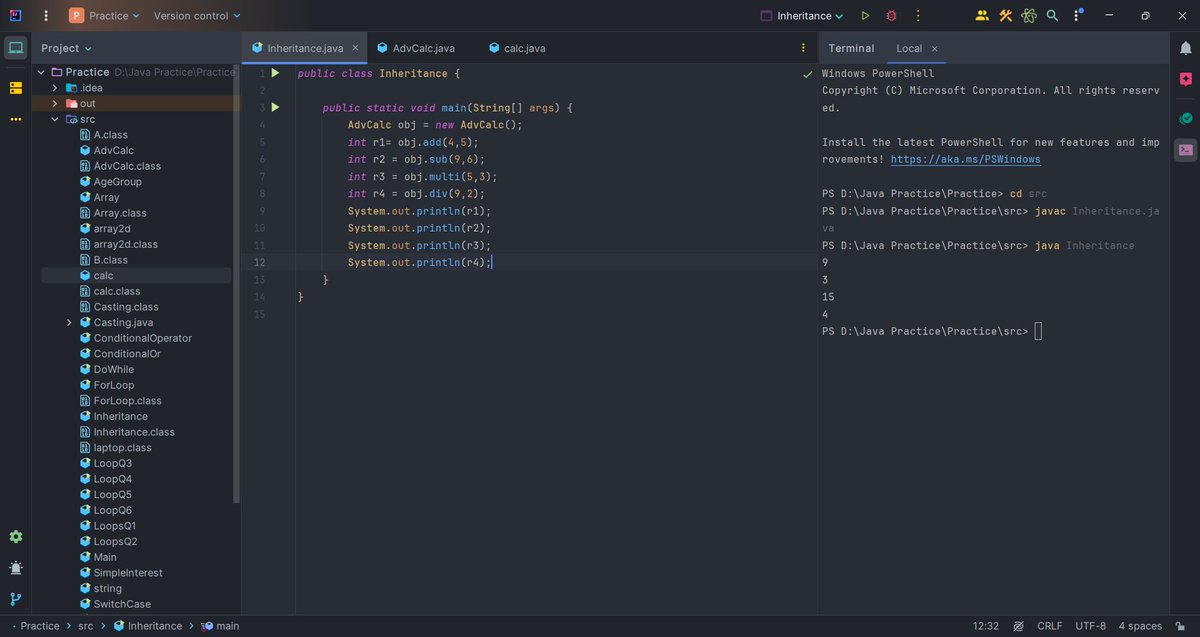Click the green inspection checkmark widget
The image size is (1200, 637).
click(x=807, y=74)
